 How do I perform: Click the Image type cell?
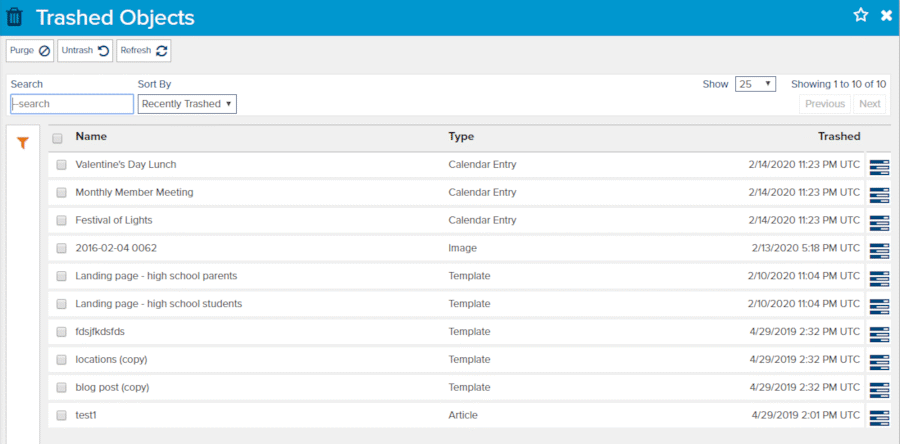(x=463, y=248)
